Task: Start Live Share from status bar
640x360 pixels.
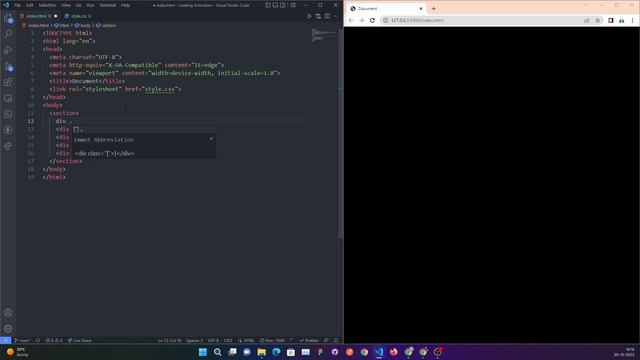Action: 80,340
